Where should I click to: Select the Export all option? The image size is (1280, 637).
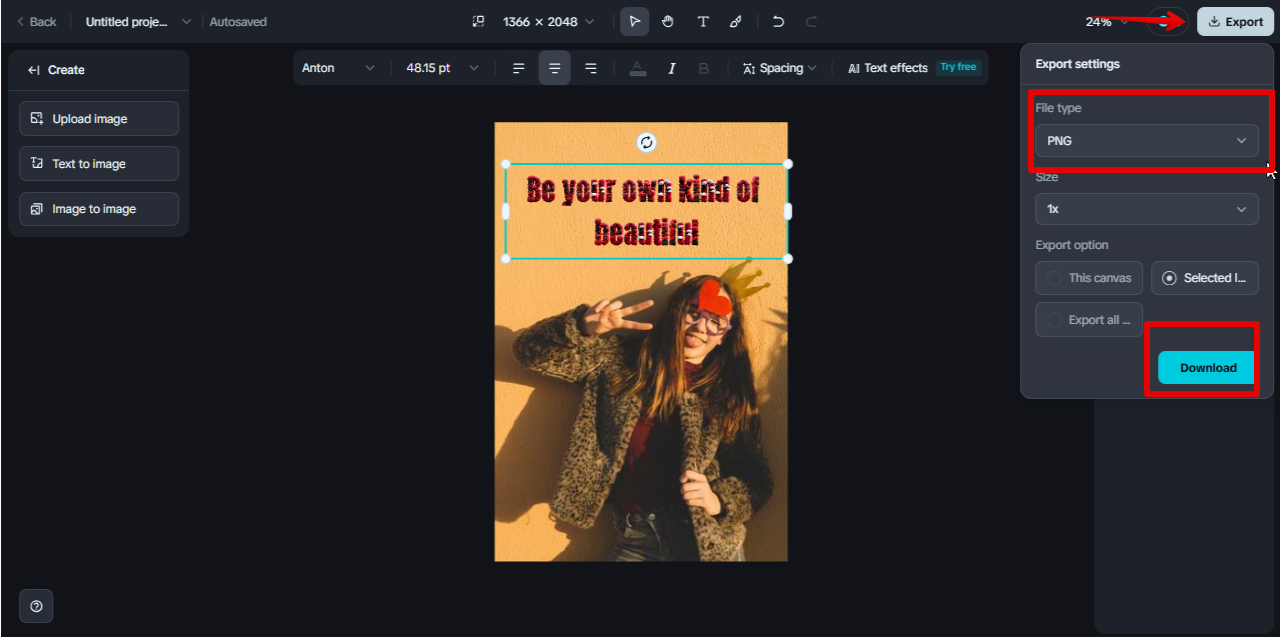click(x=1089, y=320)
